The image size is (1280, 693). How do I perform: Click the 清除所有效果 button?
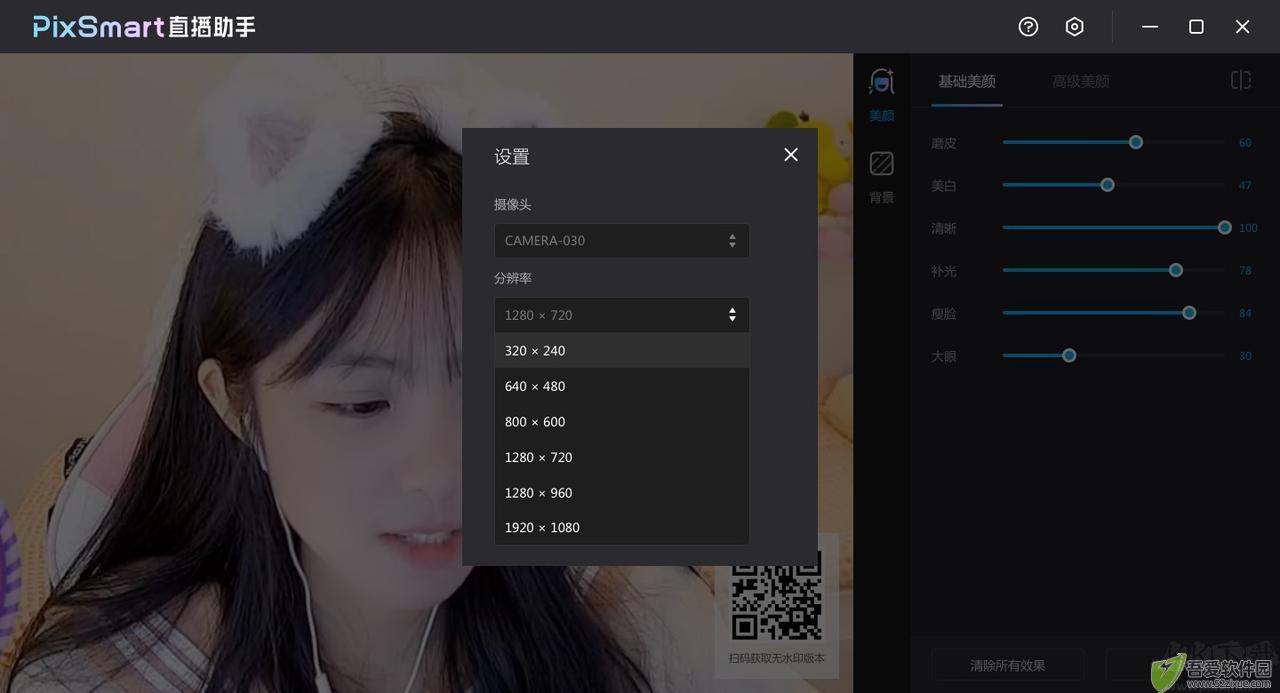tap(1008, 665)
